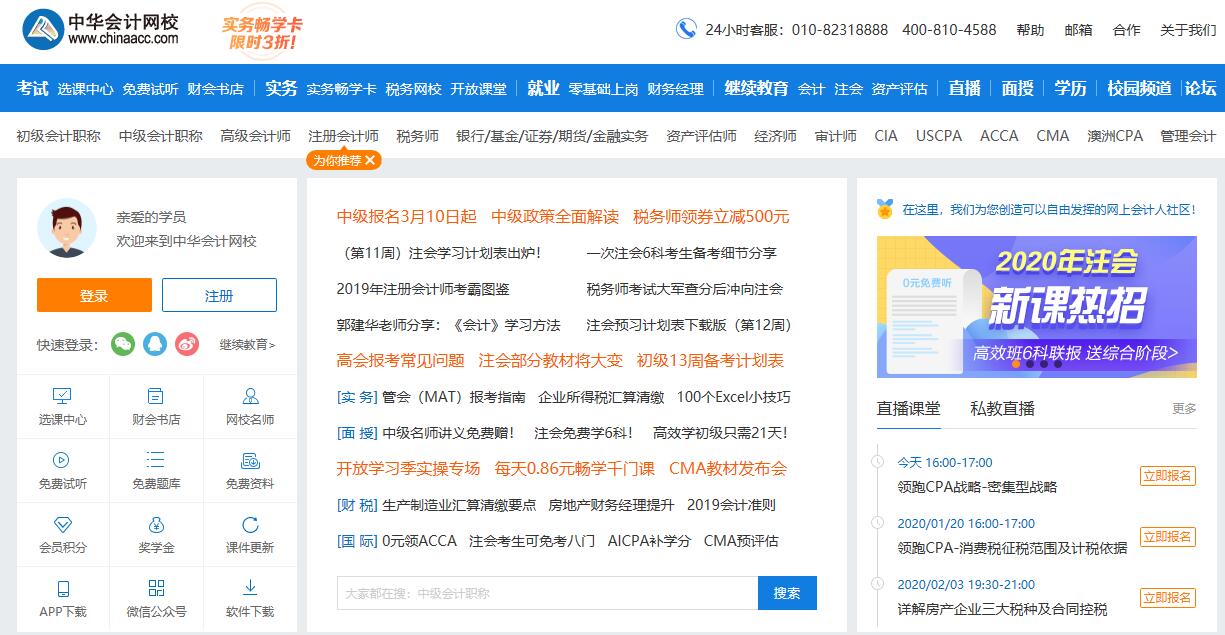Click the 登录 button
Screen dimensions: 1225x635
[x=94, y=295]
